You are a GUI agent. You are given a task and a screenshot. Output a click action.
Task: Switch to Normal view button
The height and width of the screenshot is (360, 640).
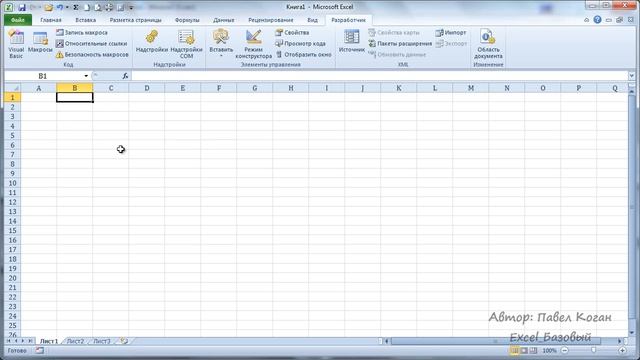[514, 351]
